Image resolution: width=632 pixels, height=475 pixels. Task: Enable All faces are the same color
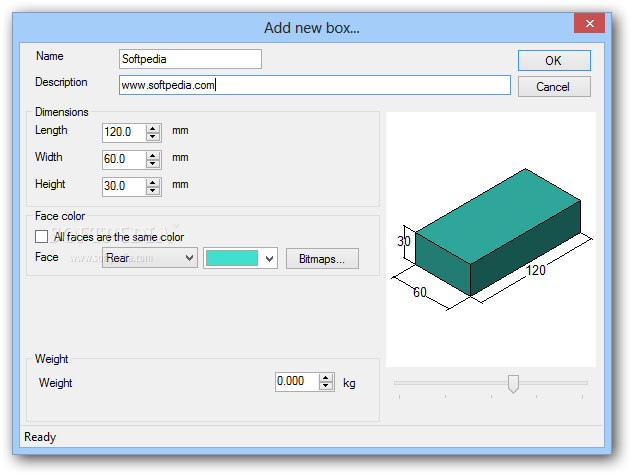tap(42, 237)
